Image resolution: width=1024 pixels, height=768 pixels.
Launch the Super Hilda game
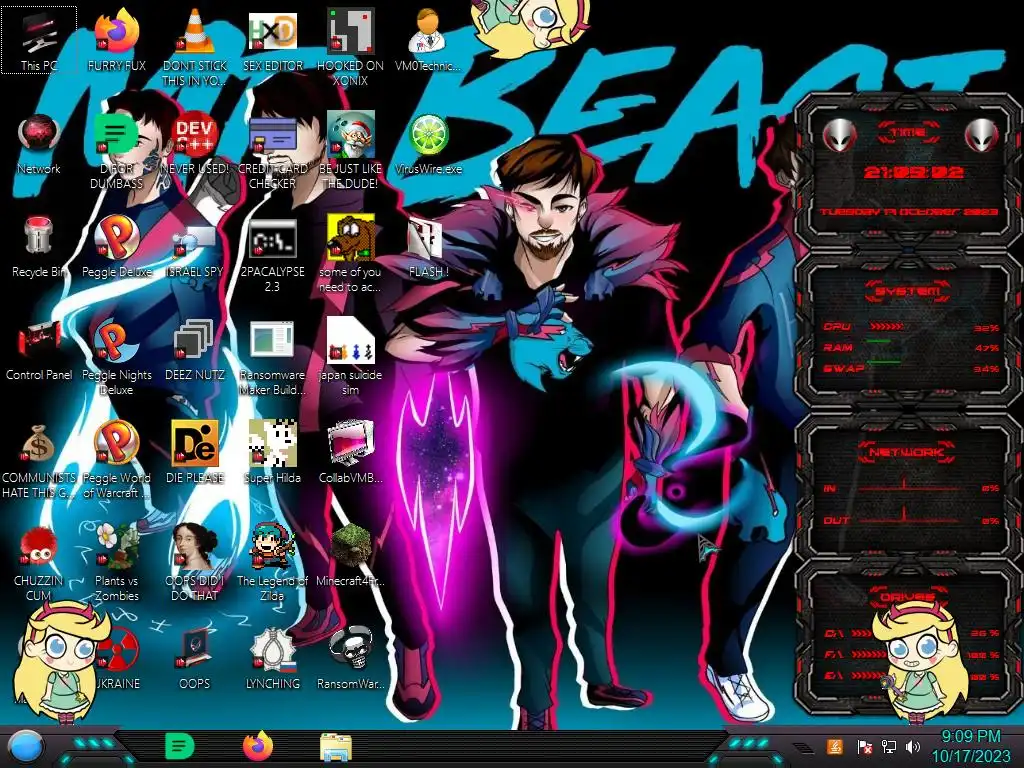coord(272,453)
